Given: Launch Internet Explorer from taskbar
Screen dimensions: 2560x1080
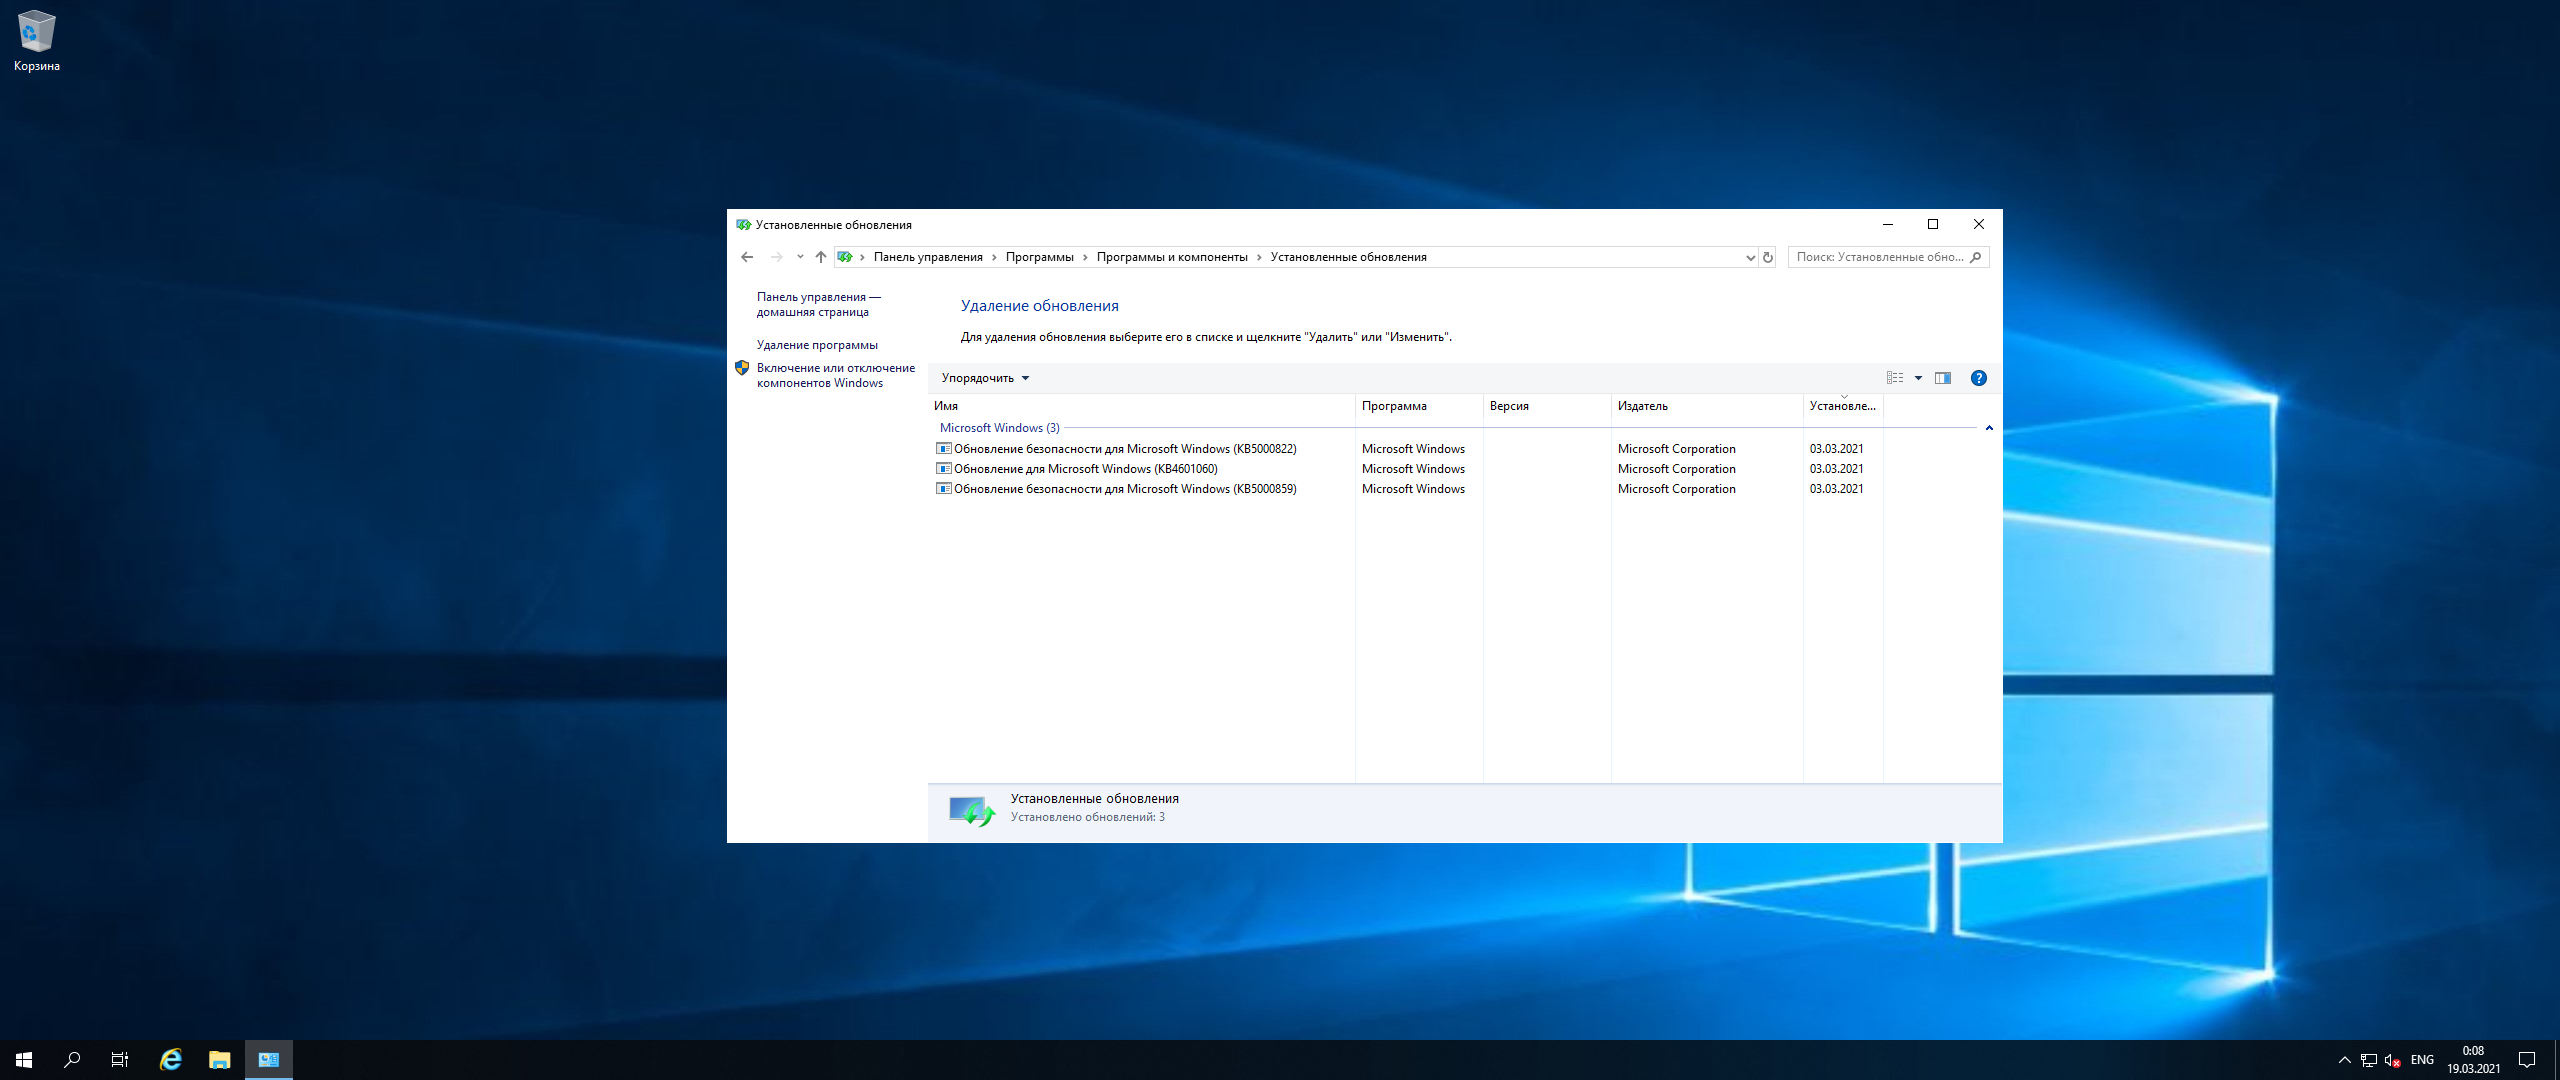Looking at the screenshot, I should coord(171,1060).
